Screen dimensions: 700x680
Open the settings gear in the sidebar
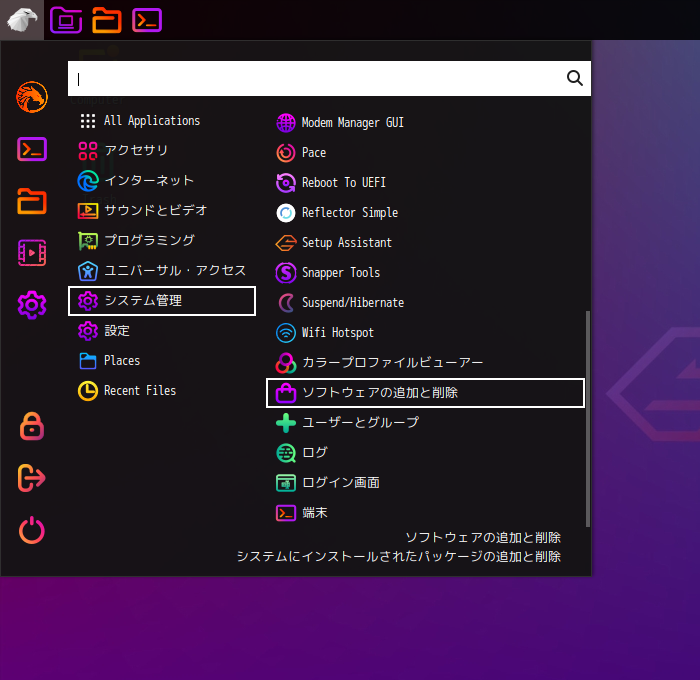click(x=32, y=305)
